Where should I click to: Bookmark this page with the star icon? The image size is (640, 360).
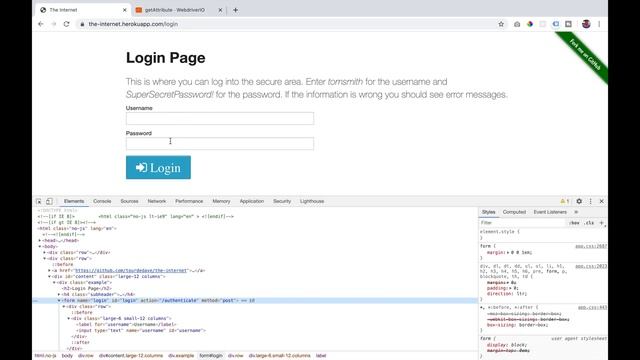tap(501, 24)
